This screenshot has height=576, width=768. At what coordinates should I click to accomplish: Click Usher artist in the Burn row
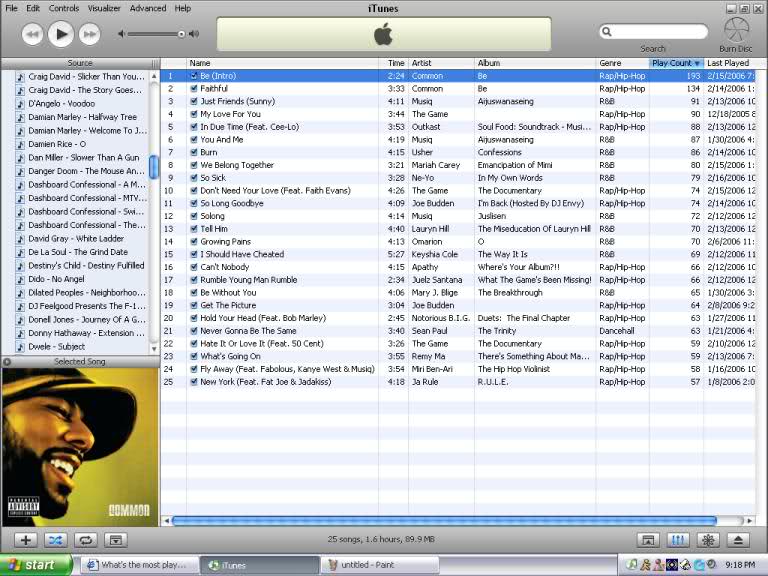(422, 152)
